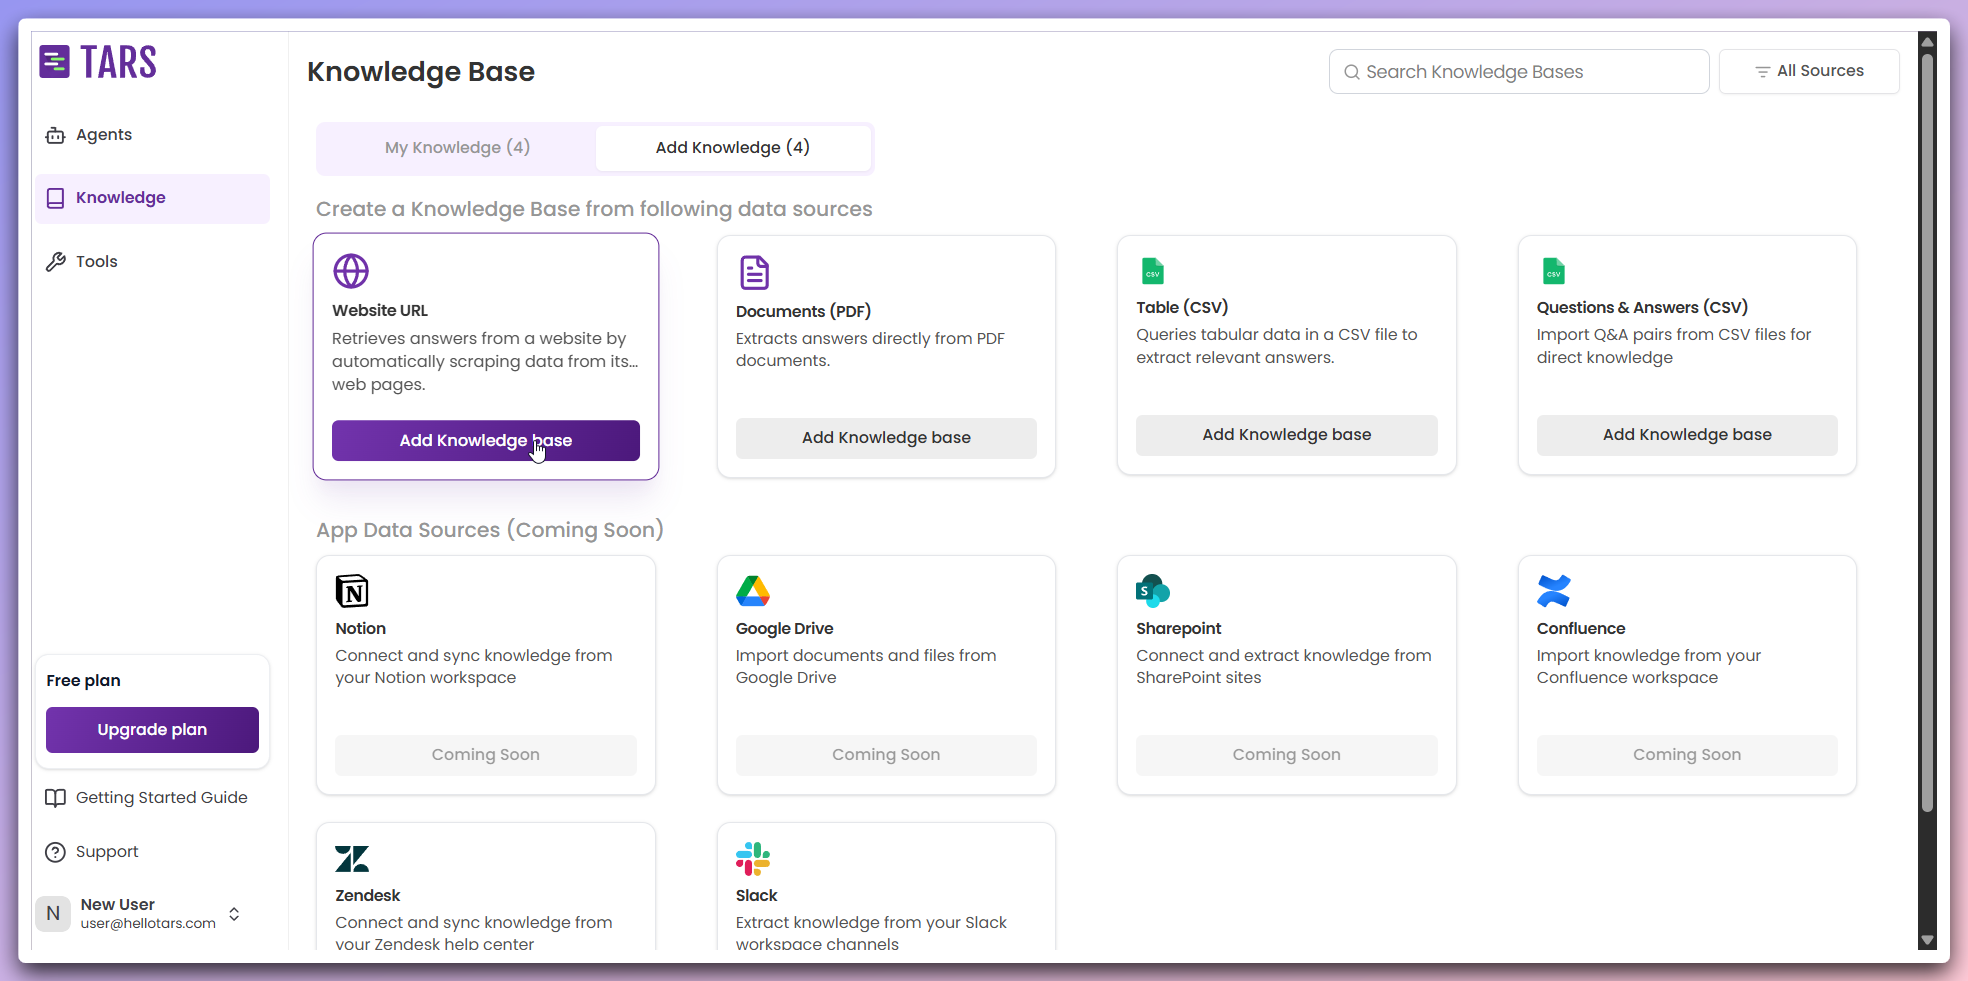Add Knowledge base for Table (CSV)
Screen dimensions: 1968x981
[x=1287, y=435]
